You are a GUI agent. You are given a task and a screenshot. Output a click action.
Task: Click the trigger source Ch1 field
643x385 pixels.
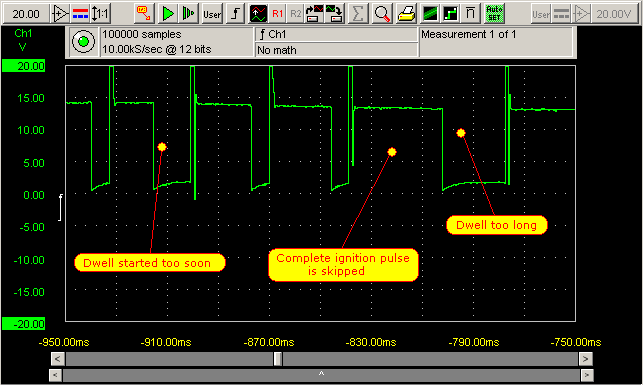click(336, 34)
